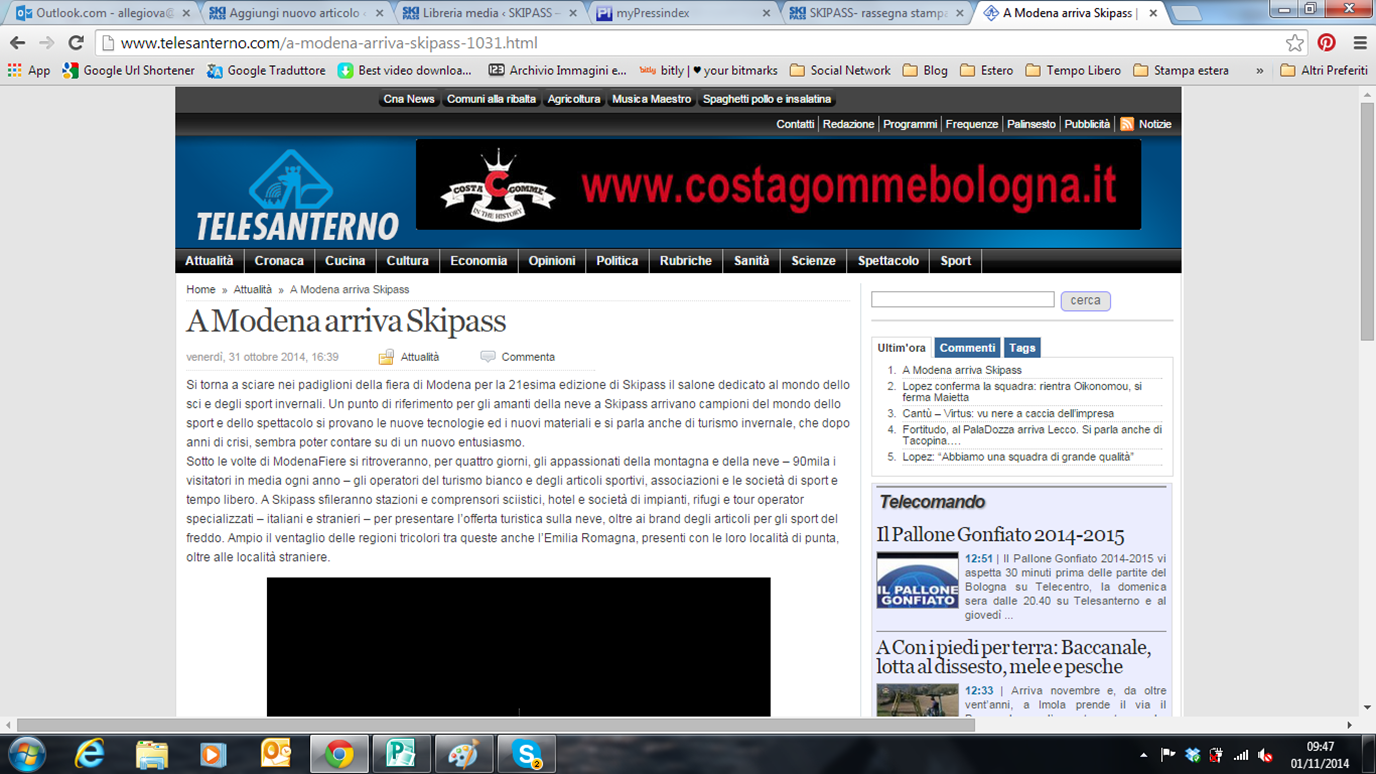The height and width of the screenshot is (774, 1376).
Task: Switch to Aggiungi nuovo articolo tab
Action: [x=295, y=13]
